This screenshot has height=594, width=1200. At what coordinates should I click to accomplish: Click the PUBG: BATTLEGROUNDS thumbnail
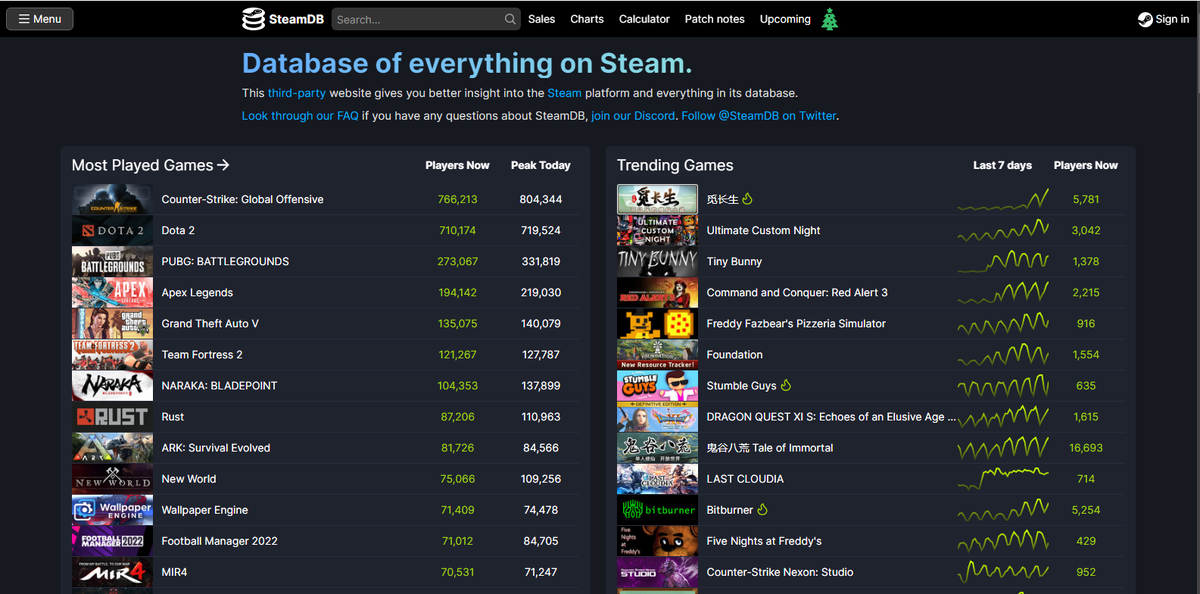[x=112, y=261]
